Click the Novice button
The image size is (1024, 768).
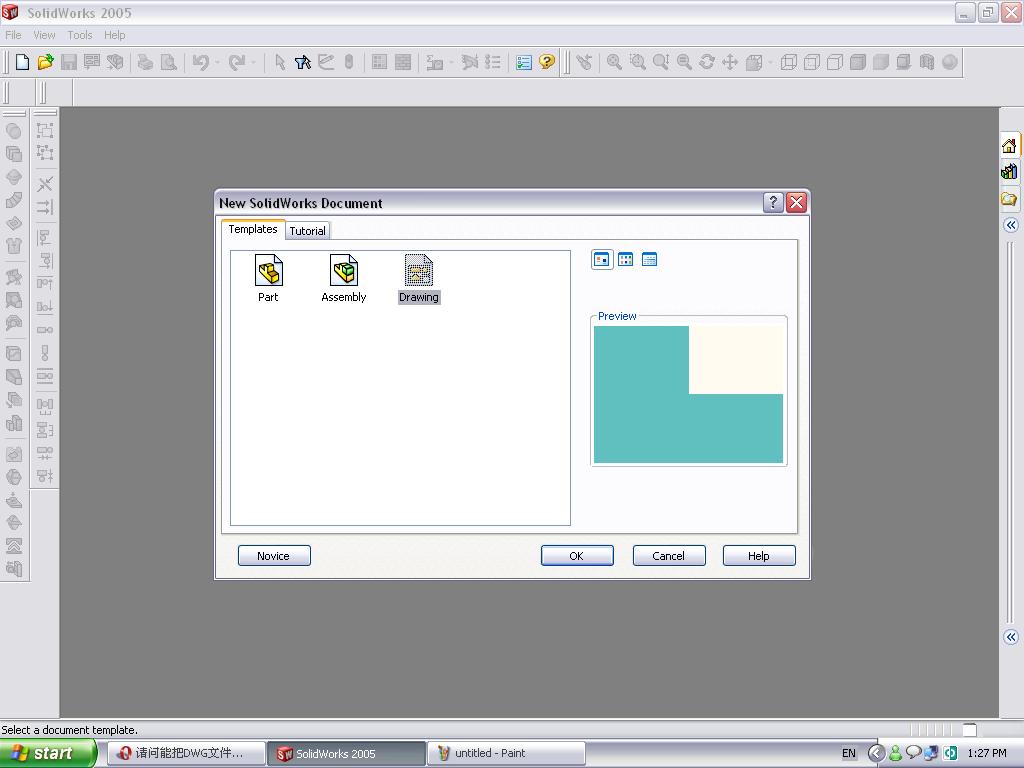click(x=274, y=556)
